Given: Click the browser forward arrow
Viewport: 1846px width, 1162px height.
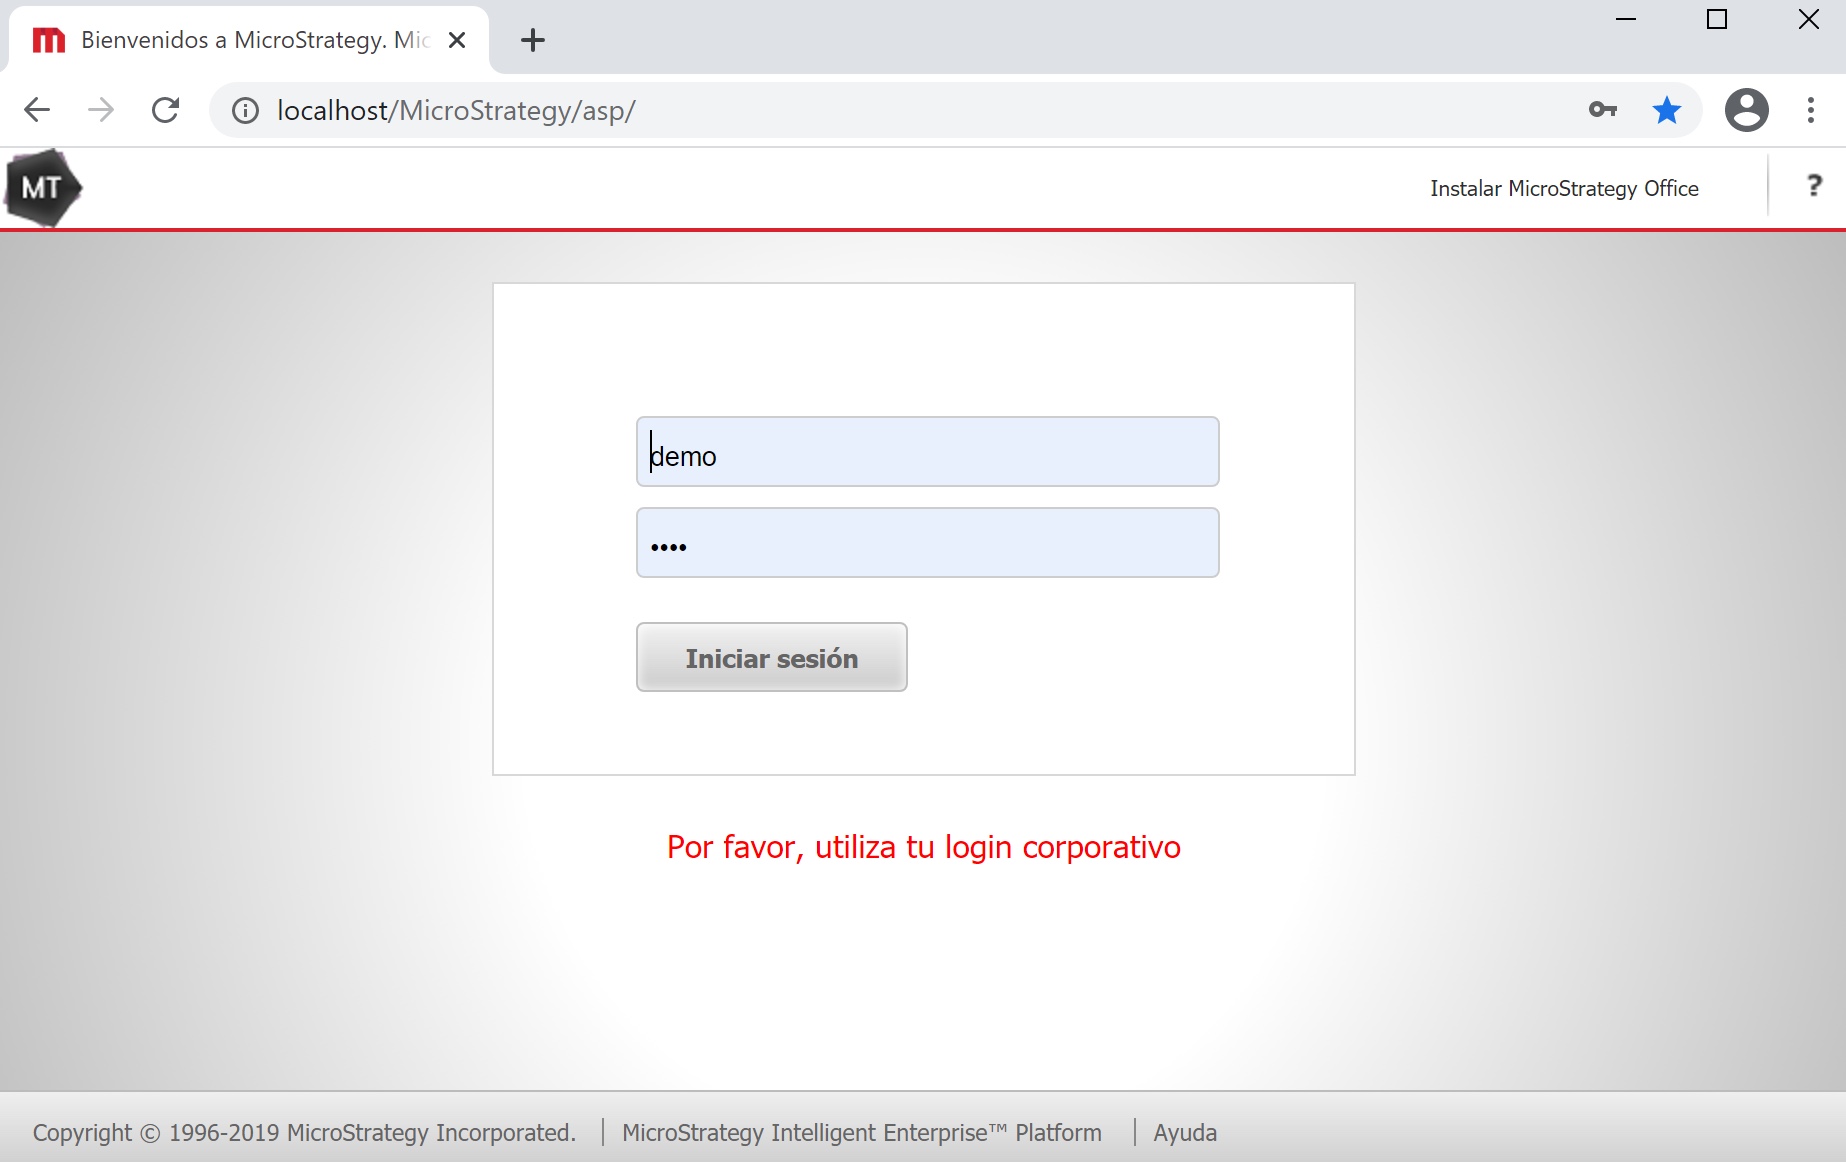Looking at the screenshot, I should click(x=101, y=110).
